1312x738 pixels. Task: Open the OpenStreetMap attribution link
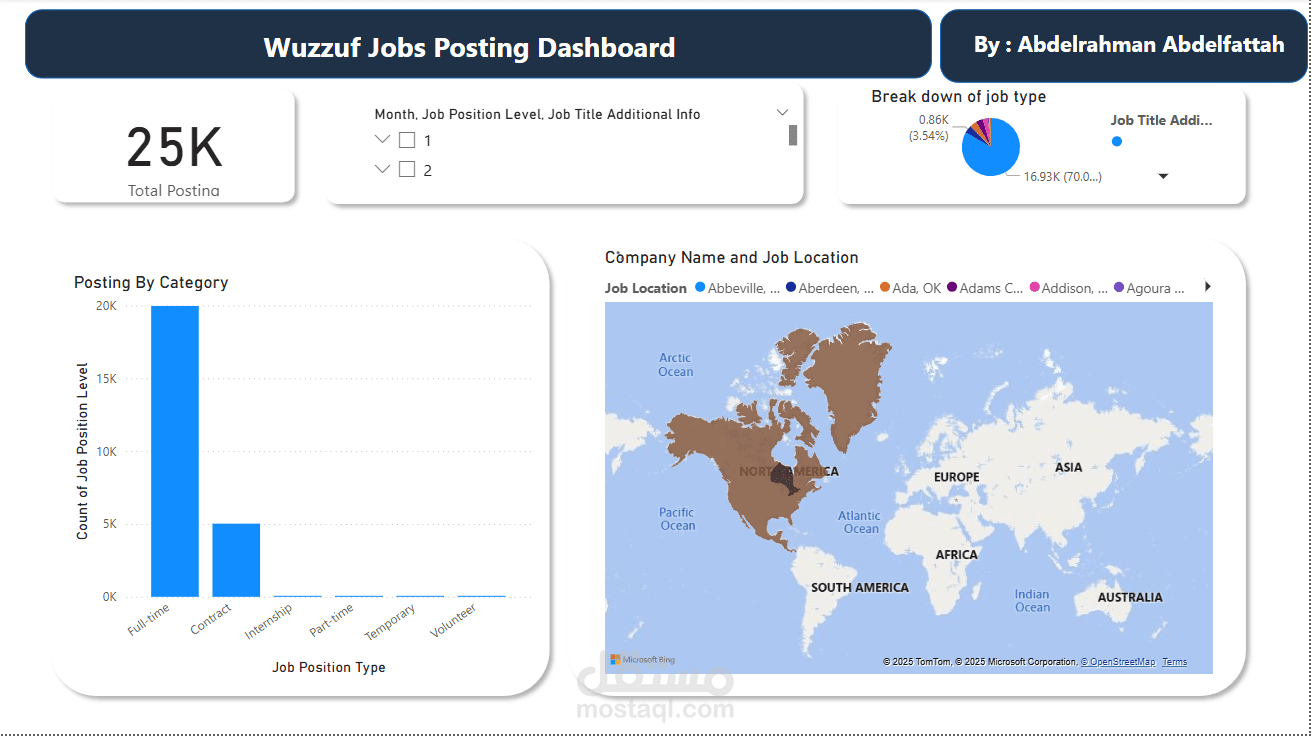pos(1118,662)
